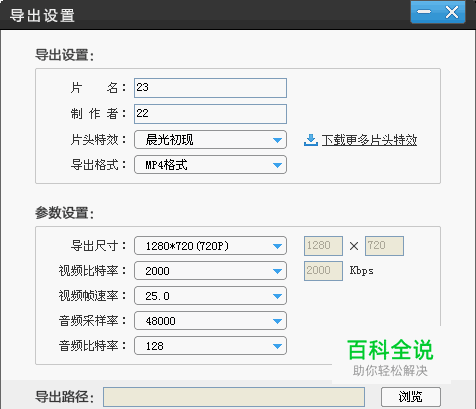Click the 视频帧速率 label text
Viewport: 476px width, 409px height.
[x=92, y=296]
